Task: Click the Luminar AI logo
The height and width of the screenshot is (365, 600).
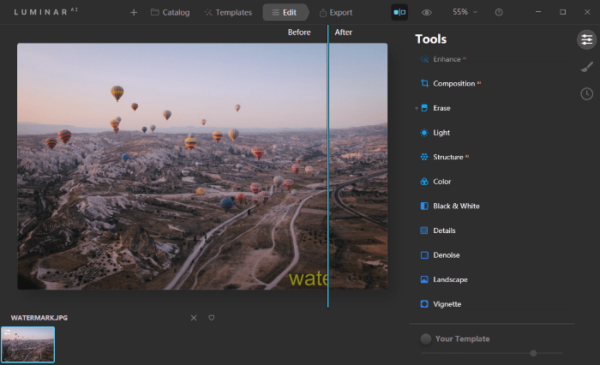Action: click(x=46, y=12)
